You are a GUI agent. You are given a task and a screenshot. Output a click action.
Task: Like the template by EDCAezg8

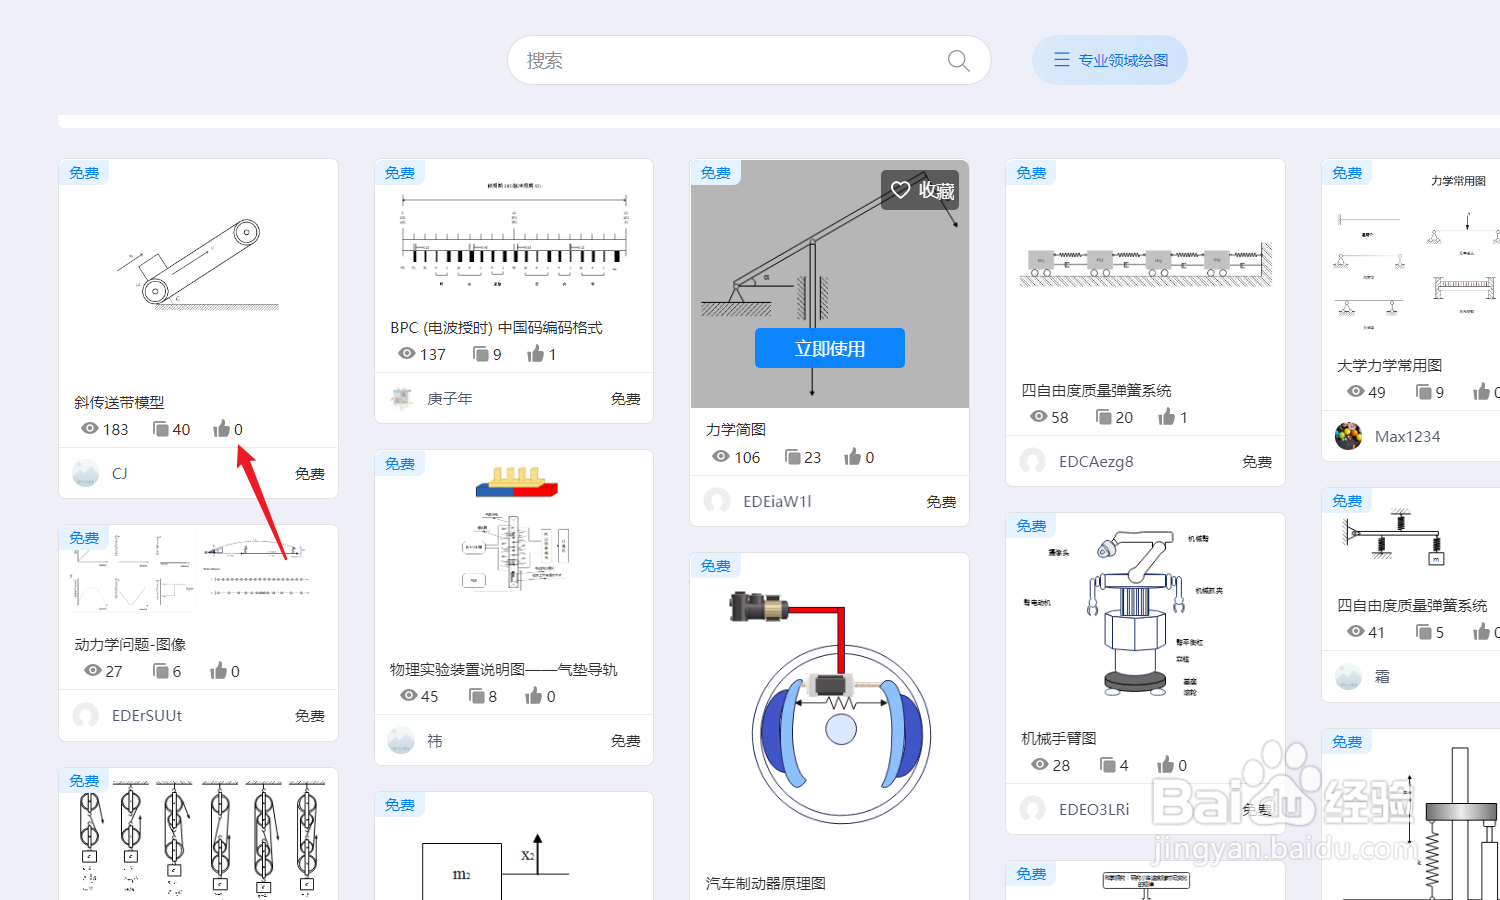(1167, 417)
